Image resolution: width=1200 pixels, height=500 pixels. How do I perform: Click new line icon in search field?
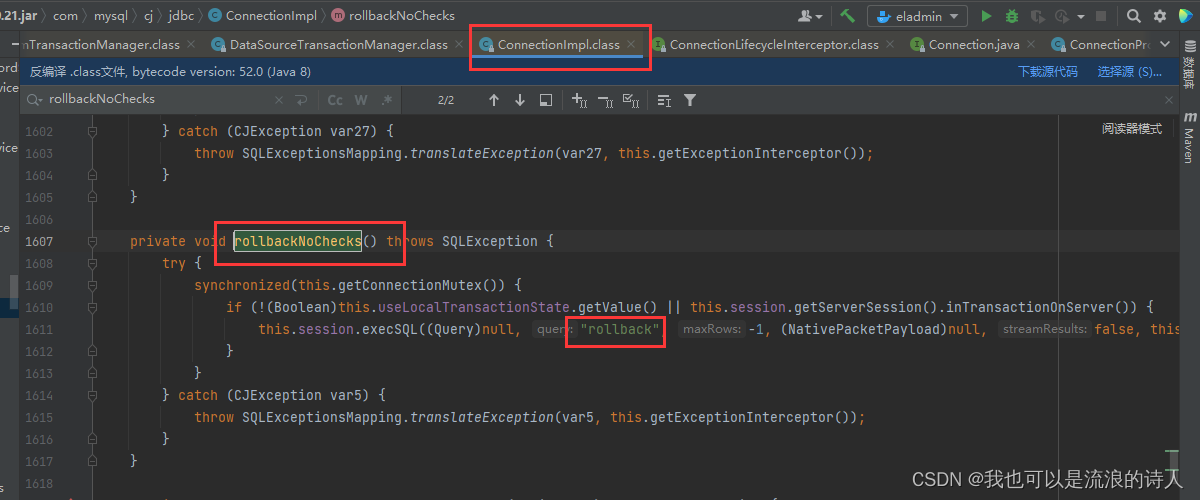click(301, 100)
